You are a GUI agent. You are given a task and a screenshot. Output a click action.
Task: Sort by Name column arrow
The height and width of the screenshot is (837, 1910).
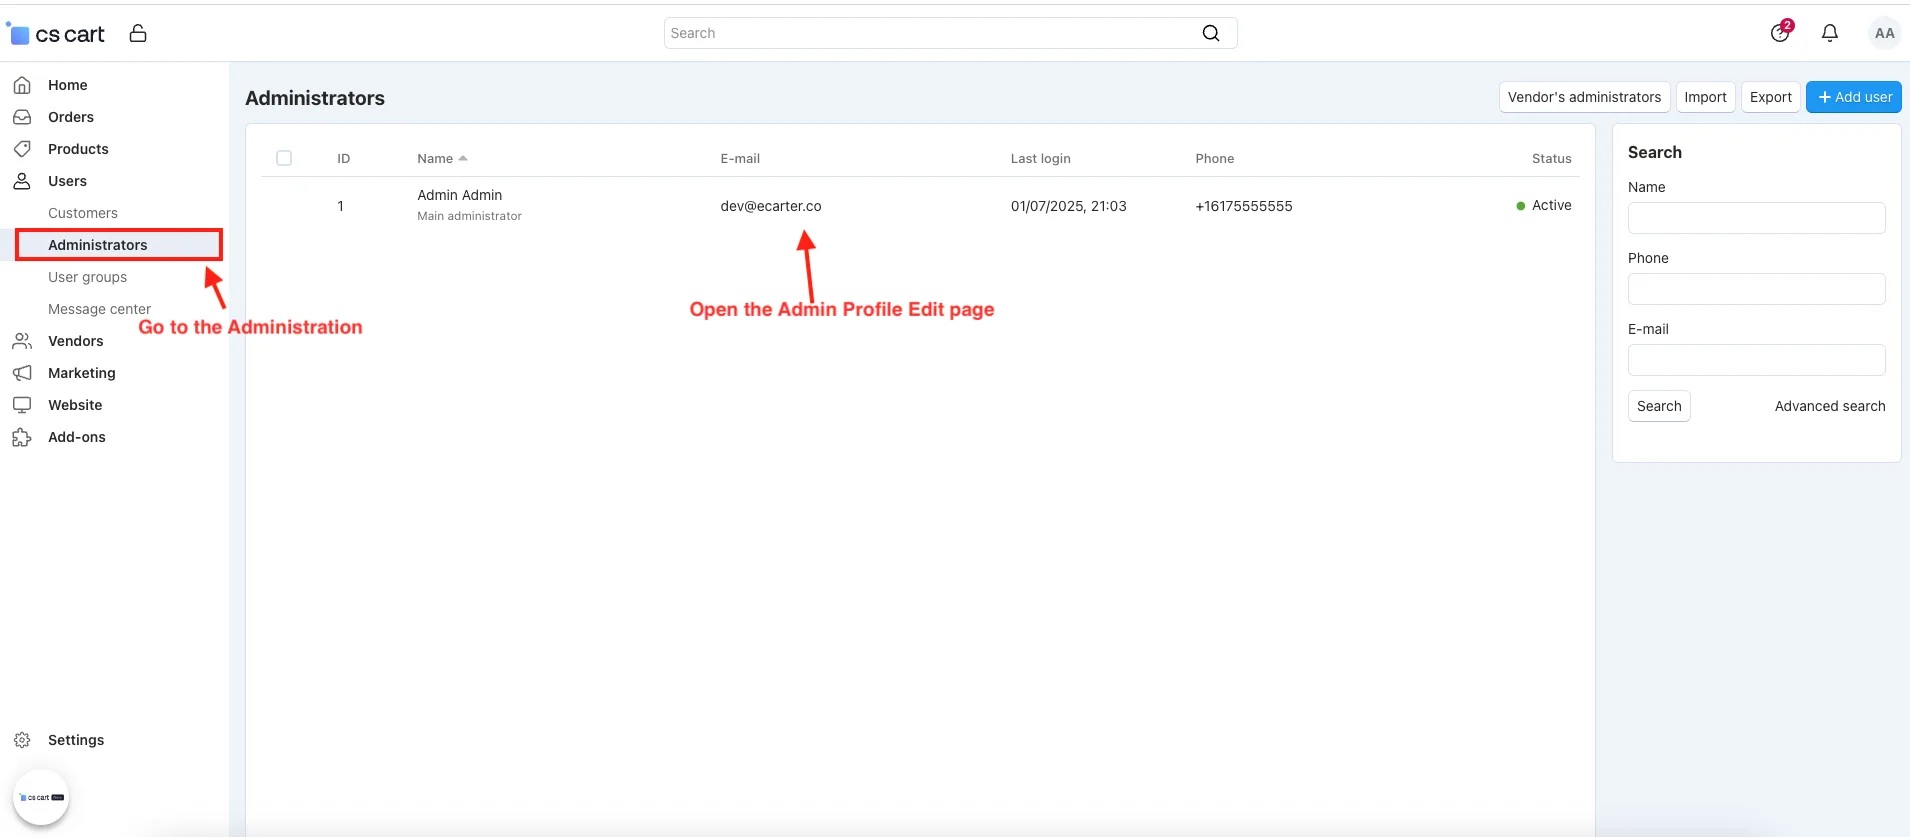tap(463, 158)
